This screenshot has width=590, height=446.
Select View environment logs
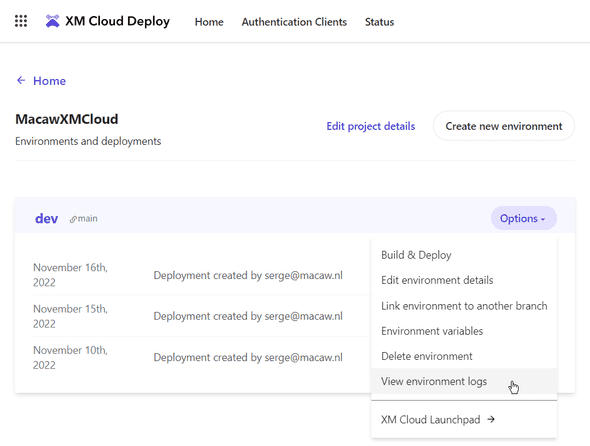(x=464, y=381)
